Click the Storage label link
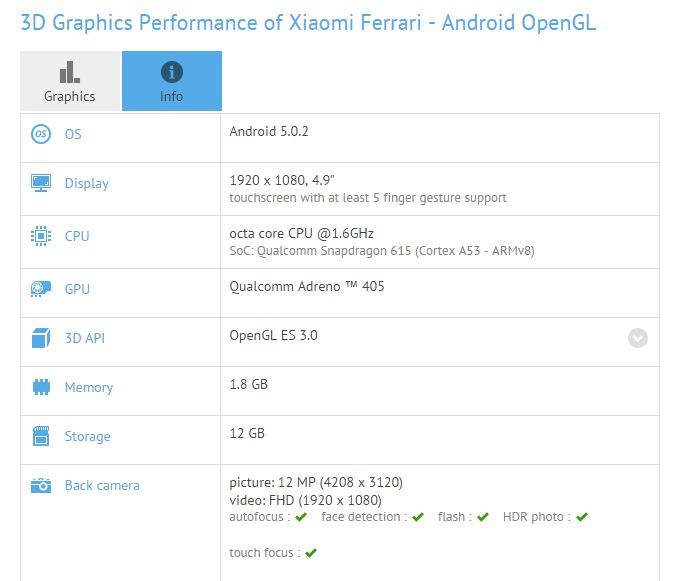The image size is (691, 581). pyautogui.click(x=87, y=436)
